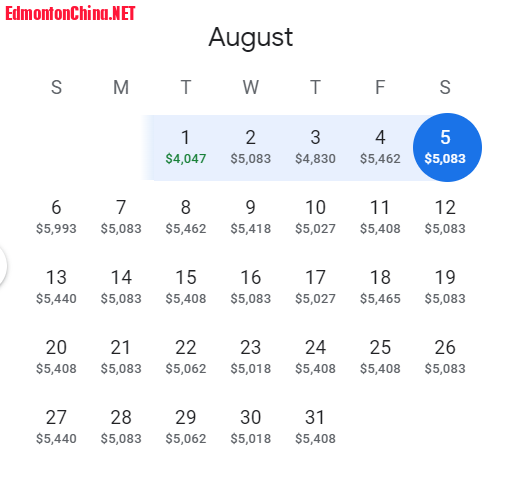The image size is (523, 487).
Task: Click previous month arrow at left edge
Action: pos(2,266)
